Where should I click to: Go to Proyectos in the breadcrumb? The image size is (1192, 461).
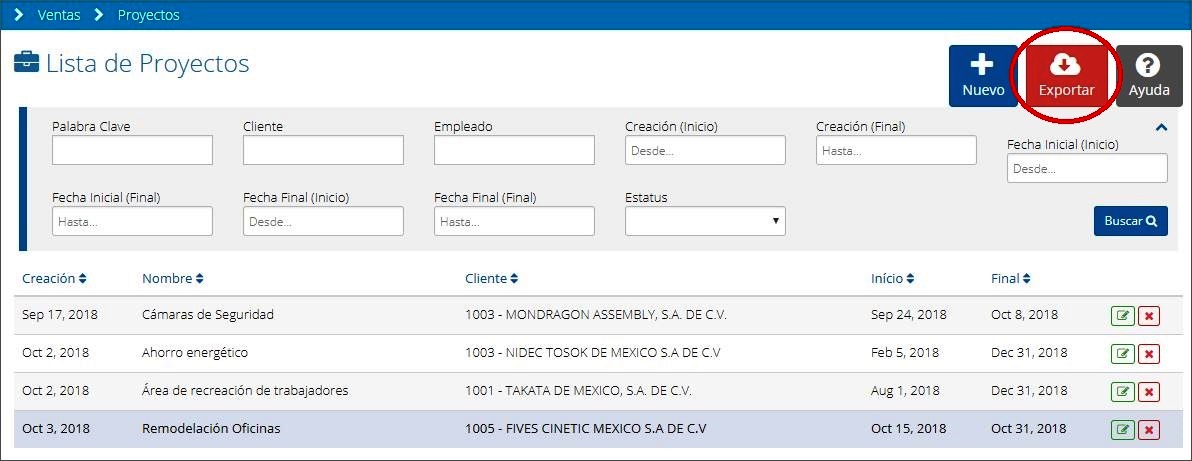(x=148, y=14)
